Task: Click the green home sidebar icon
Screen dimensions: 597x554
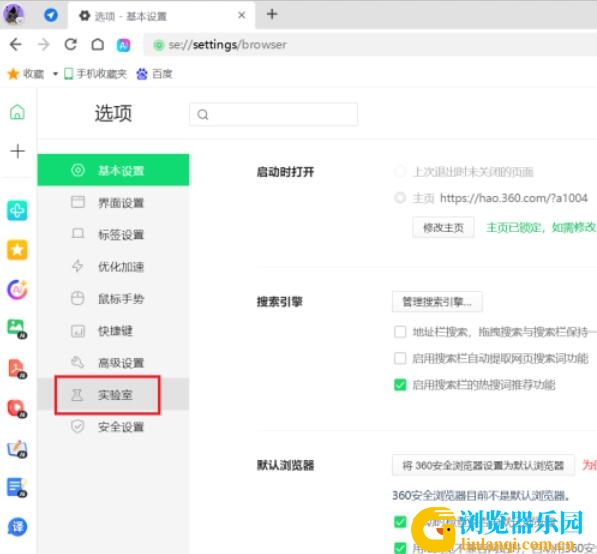Action: coord(17,112)
